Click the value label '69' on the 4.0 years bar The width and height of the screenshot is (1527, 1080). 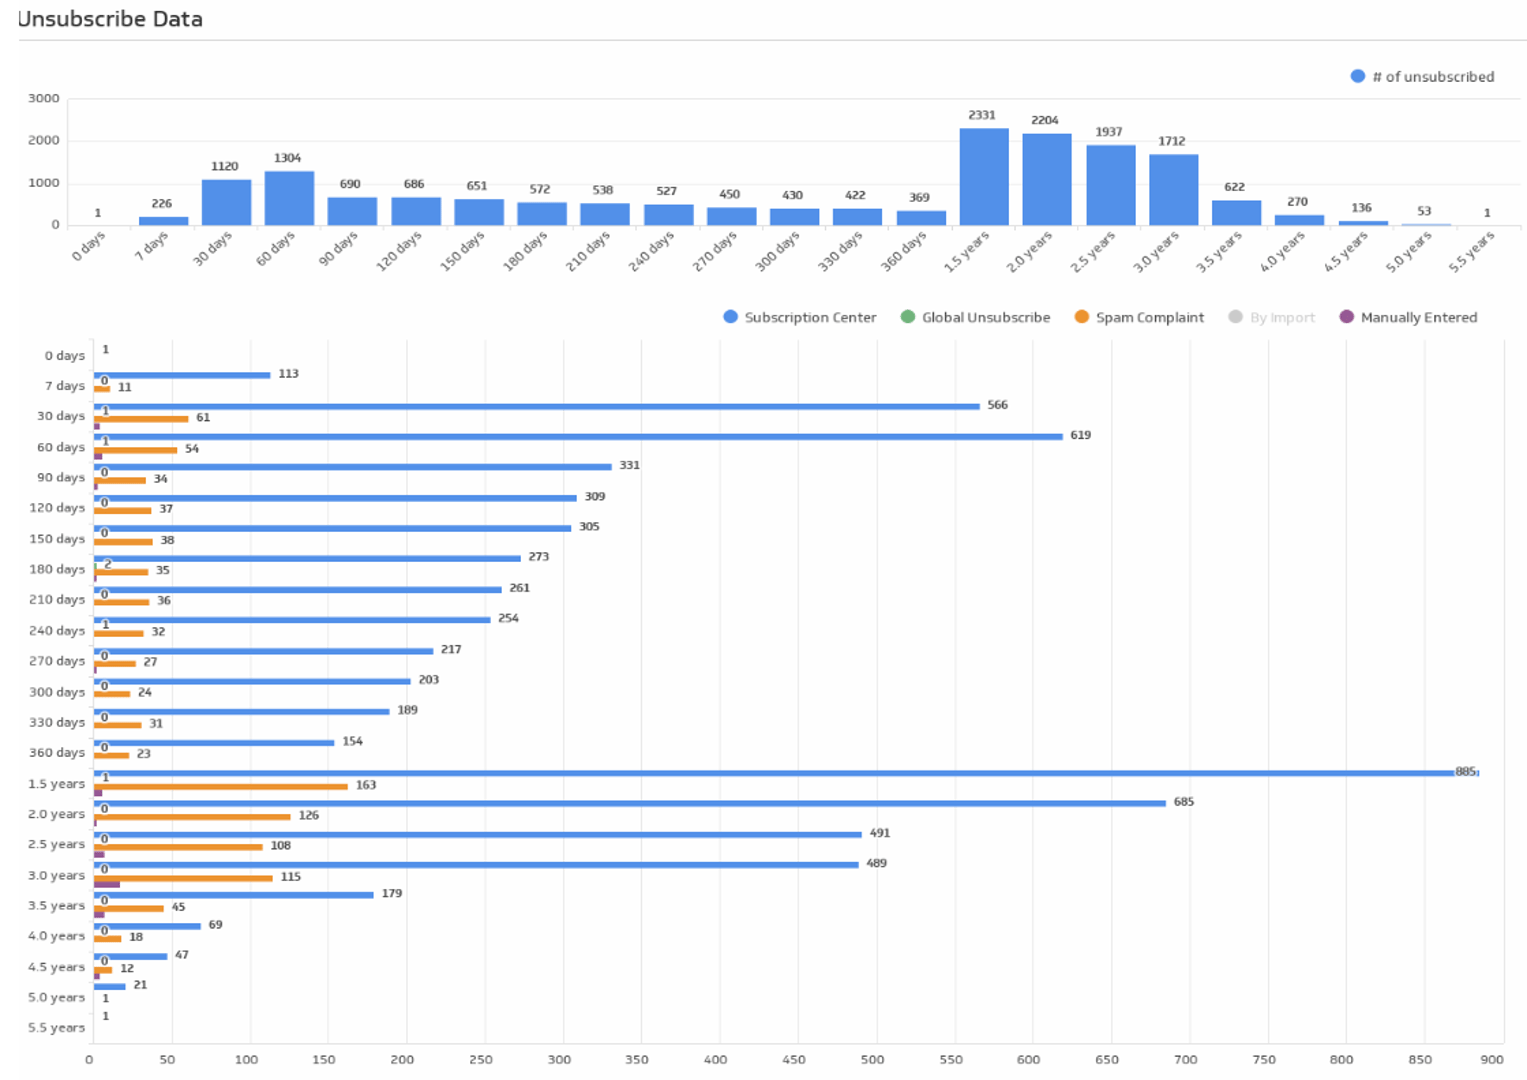pos(215,924)
